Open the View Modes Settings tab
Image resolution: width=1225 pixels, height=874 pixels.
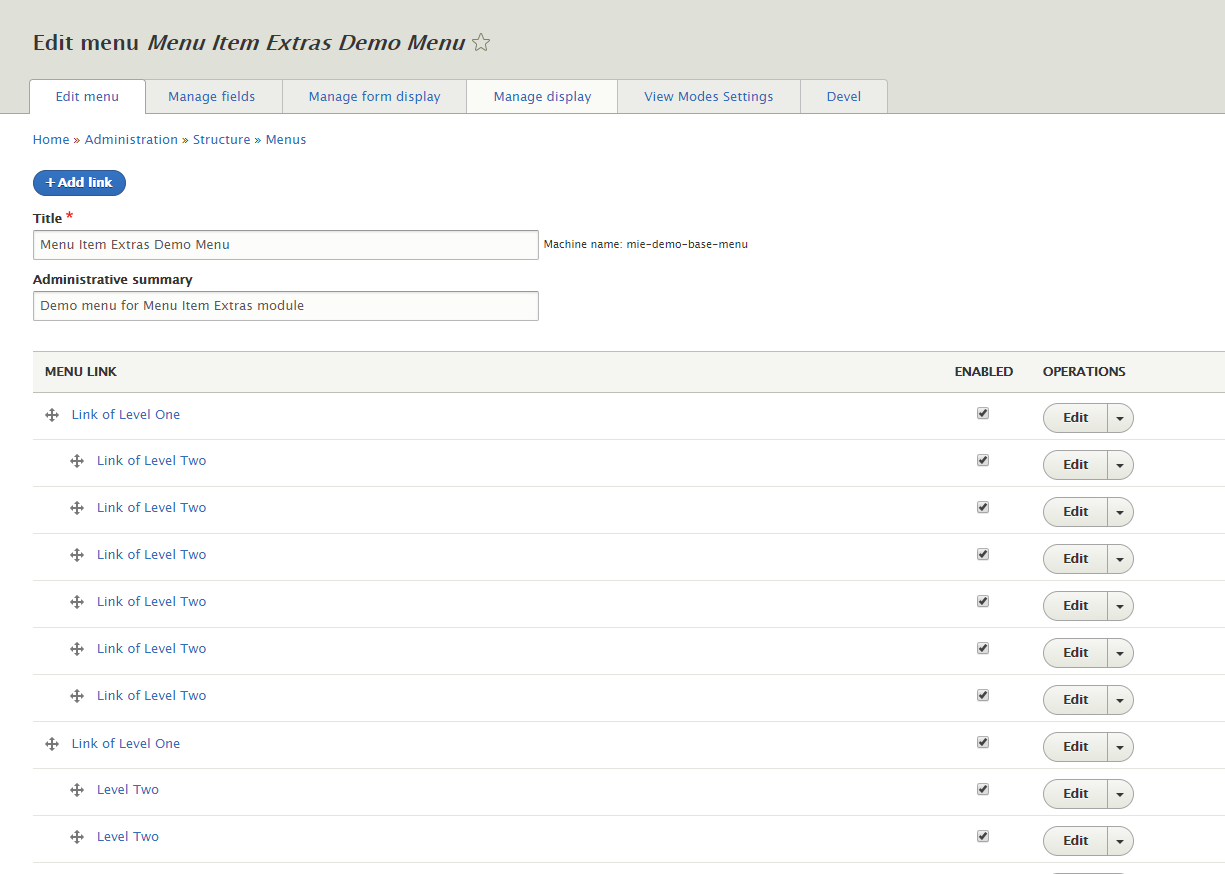(709, 97)
